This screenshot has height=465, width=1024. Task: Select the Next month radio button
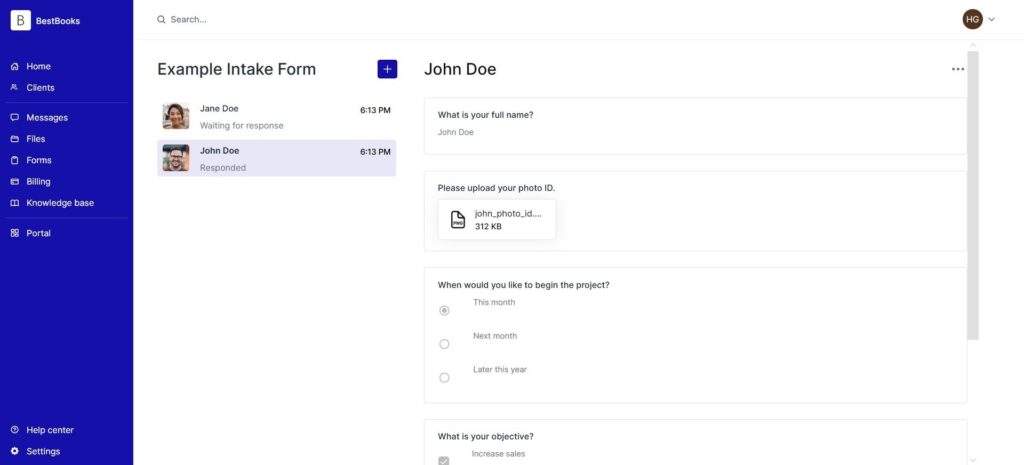(x=444, y=344)
